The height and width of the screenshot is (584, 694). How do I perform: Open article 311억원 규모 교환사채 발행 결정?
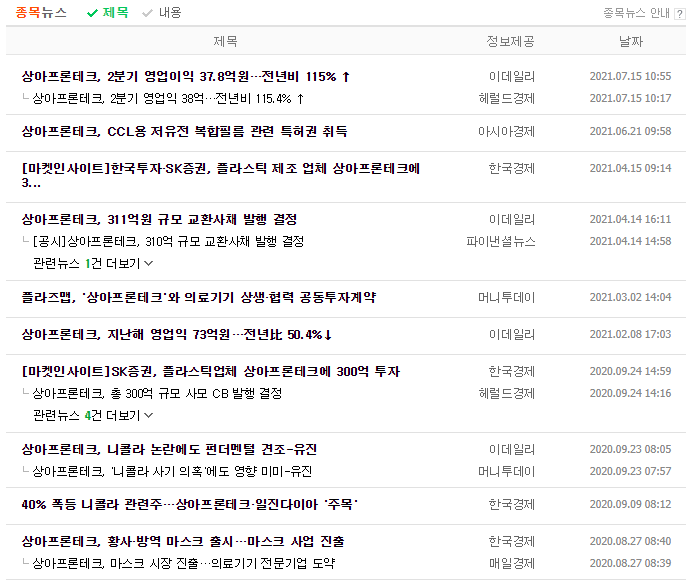coord(159,220)
